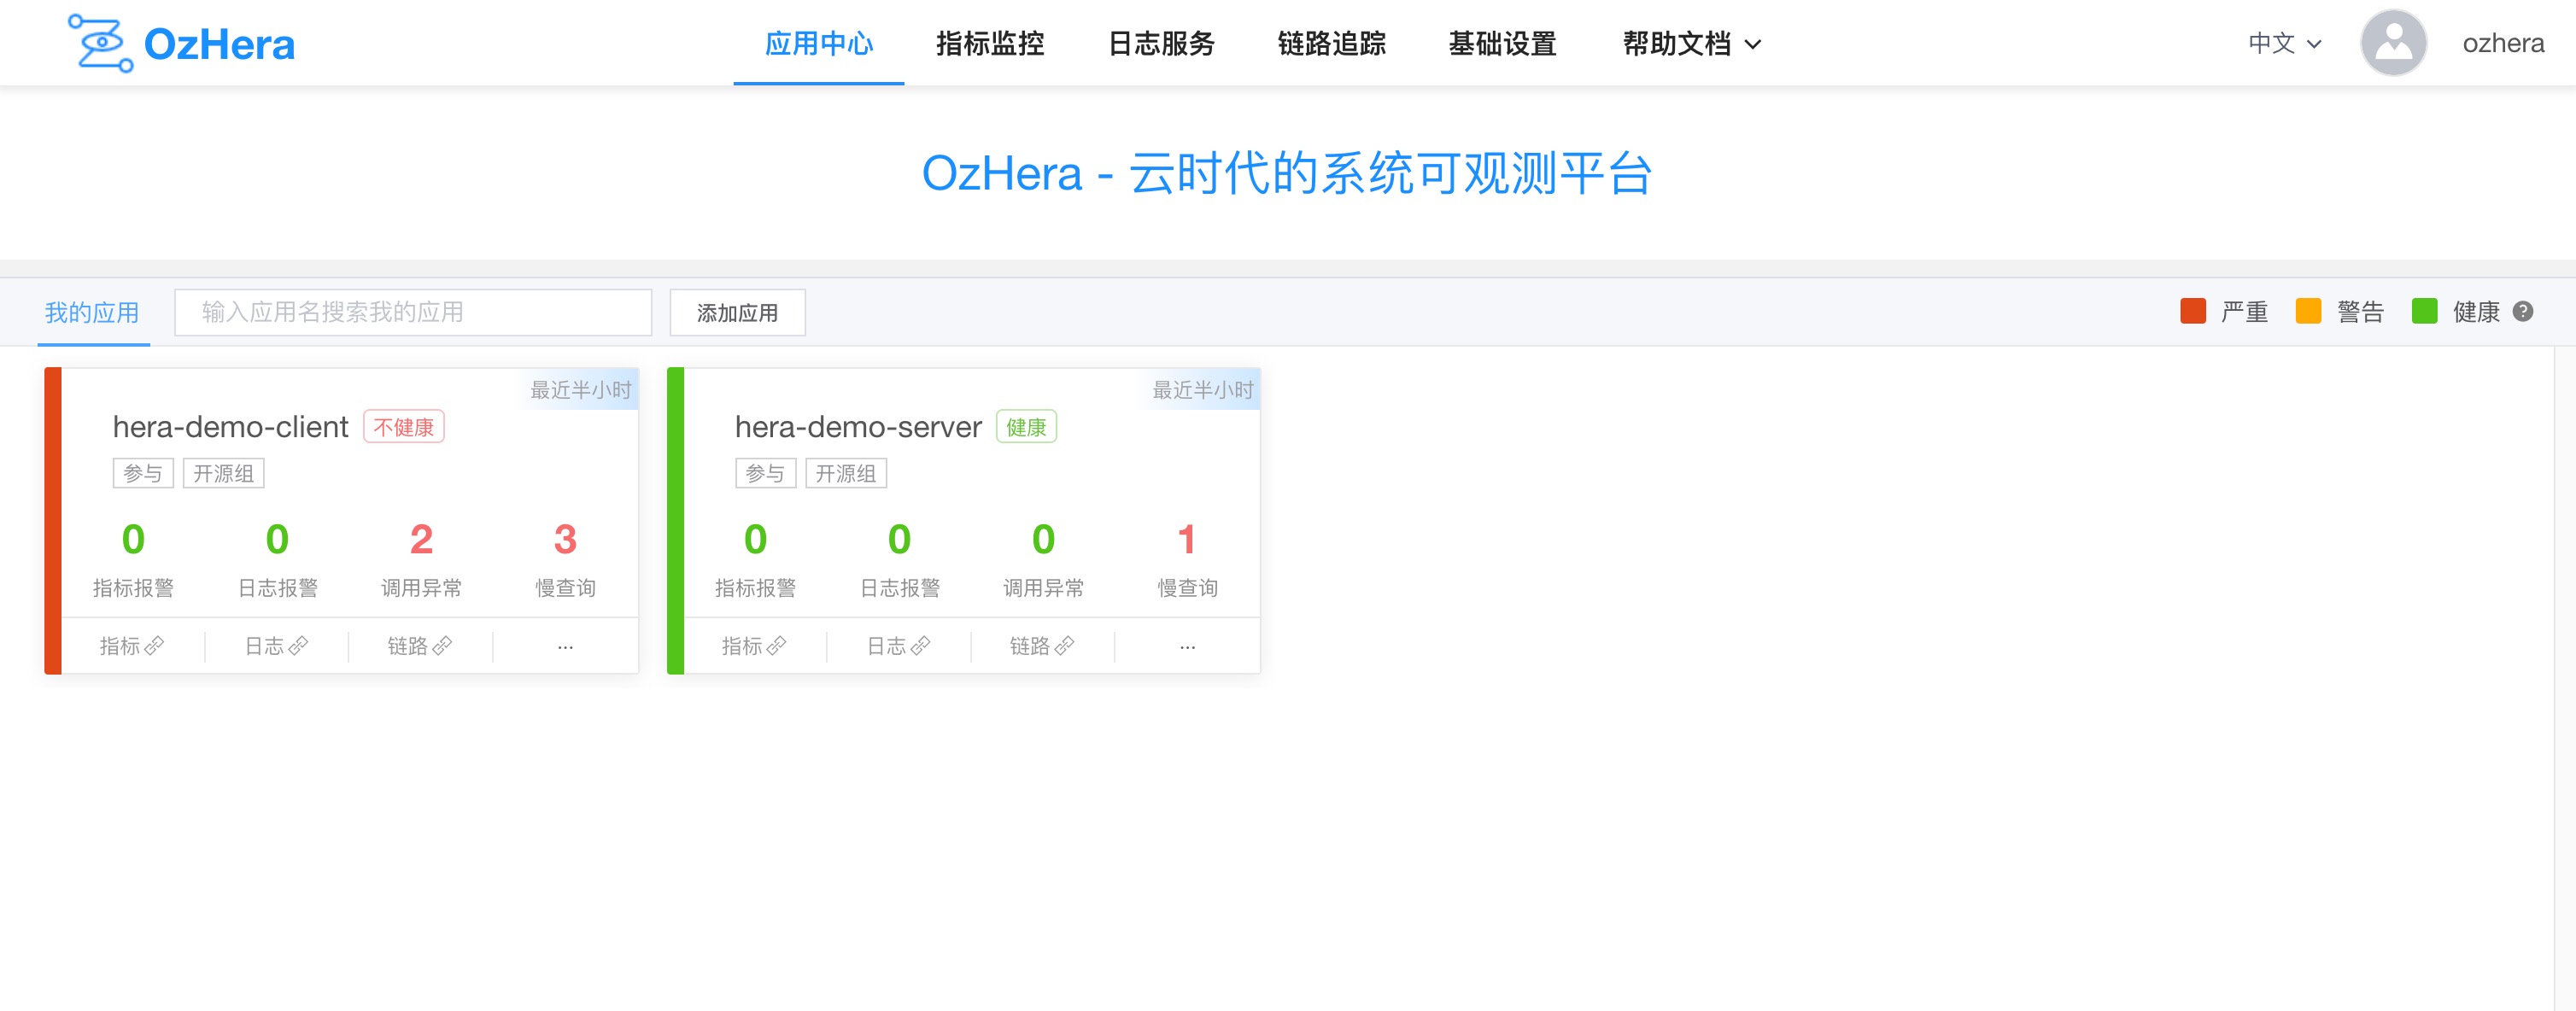Click 慢查询 count 1 on hera-demo-server
This screenshot has width=2576, height=1011.
coord(1187,540)
